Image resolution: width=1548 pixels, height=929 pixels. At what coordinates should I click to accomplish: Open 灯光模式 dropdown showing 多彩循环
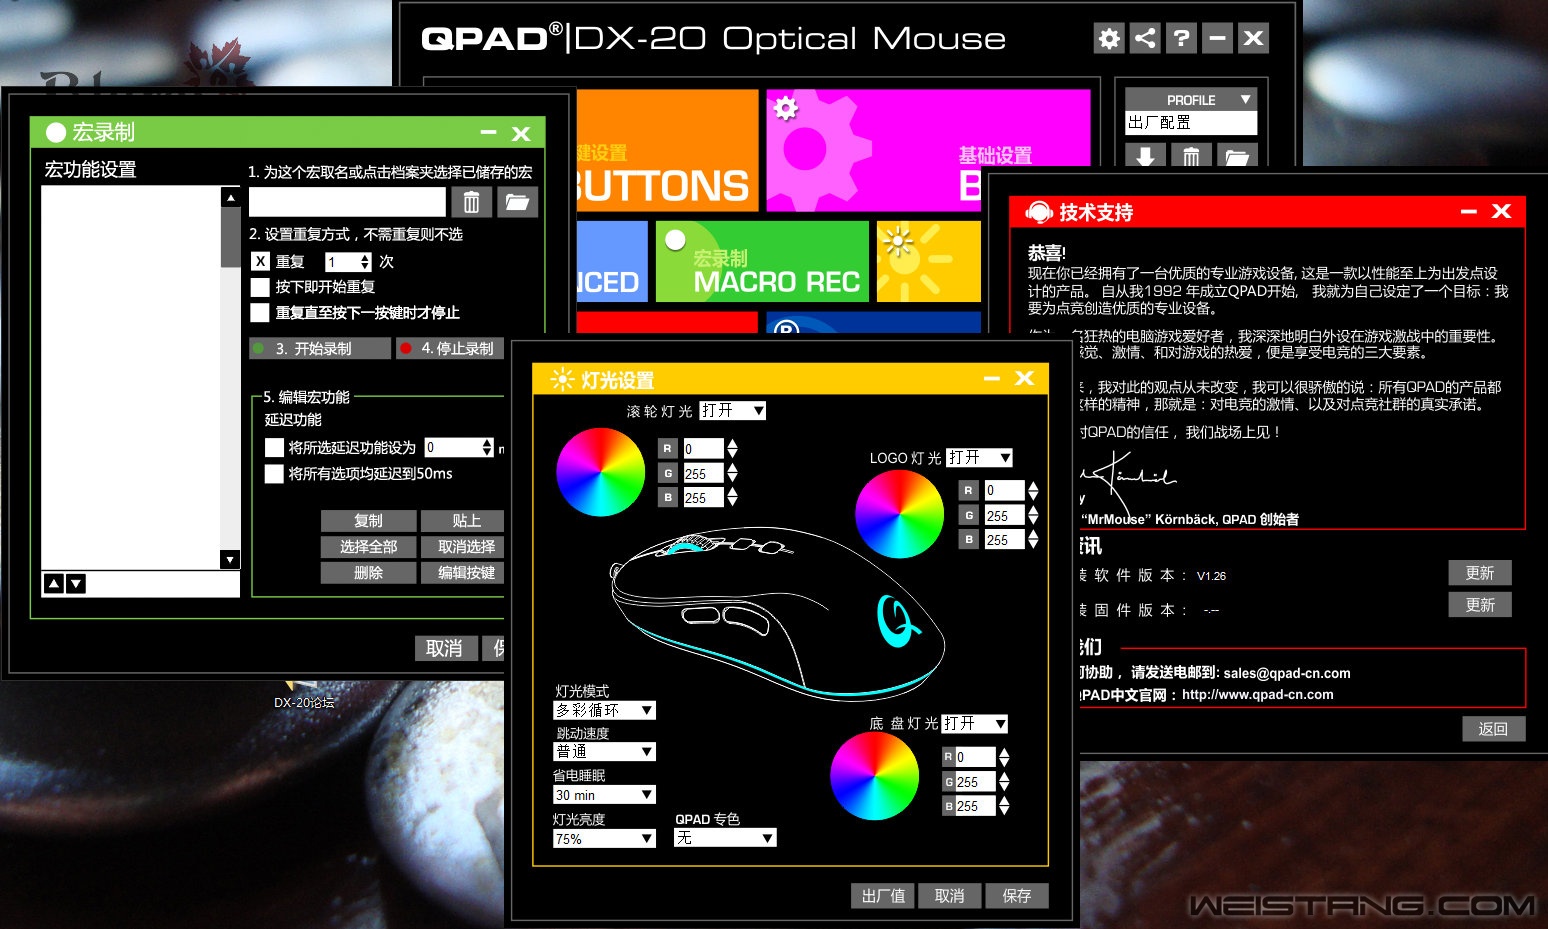coord(605,710)
